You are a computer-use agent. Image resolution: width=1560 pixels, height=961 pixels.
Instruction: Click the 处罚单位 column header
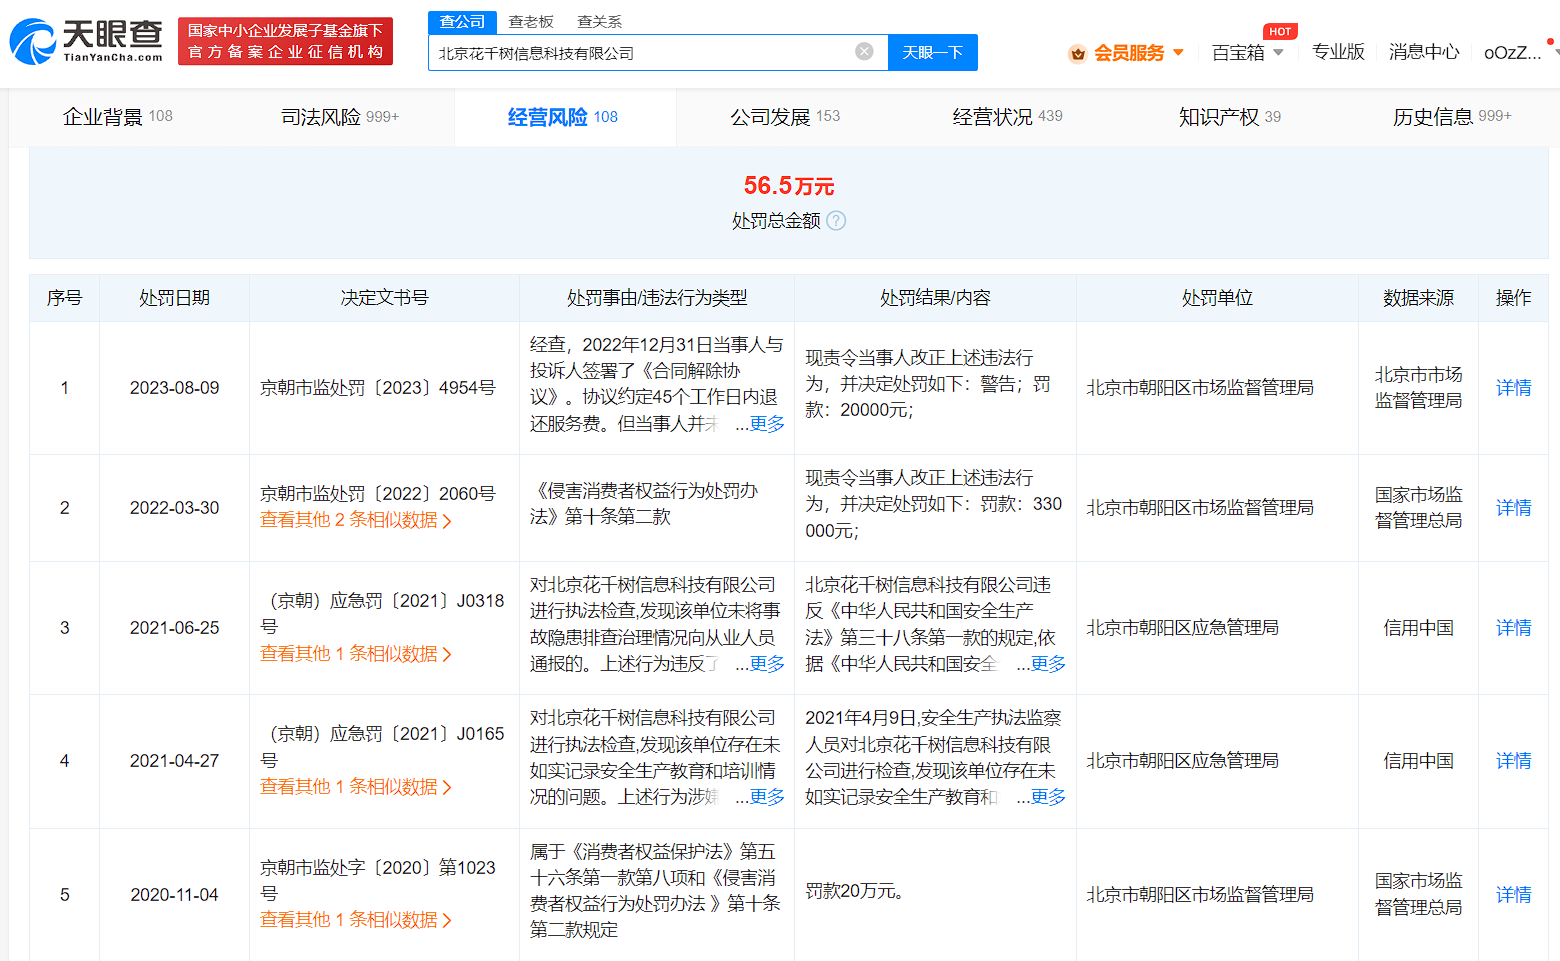point(1217,298)
